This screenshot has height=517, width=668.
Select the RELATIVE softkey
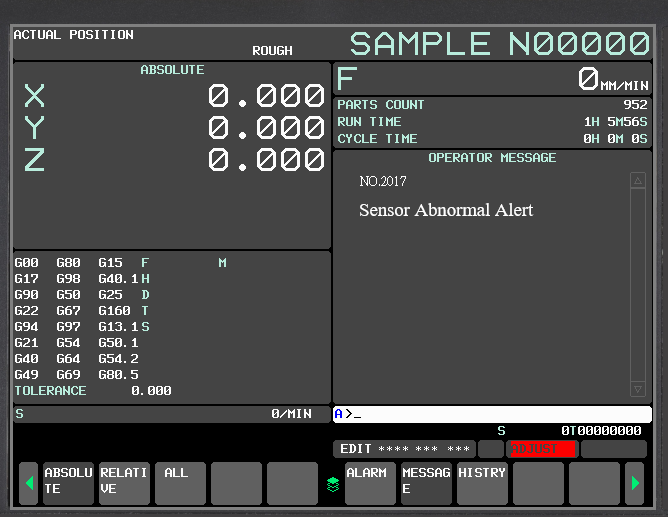124,482
